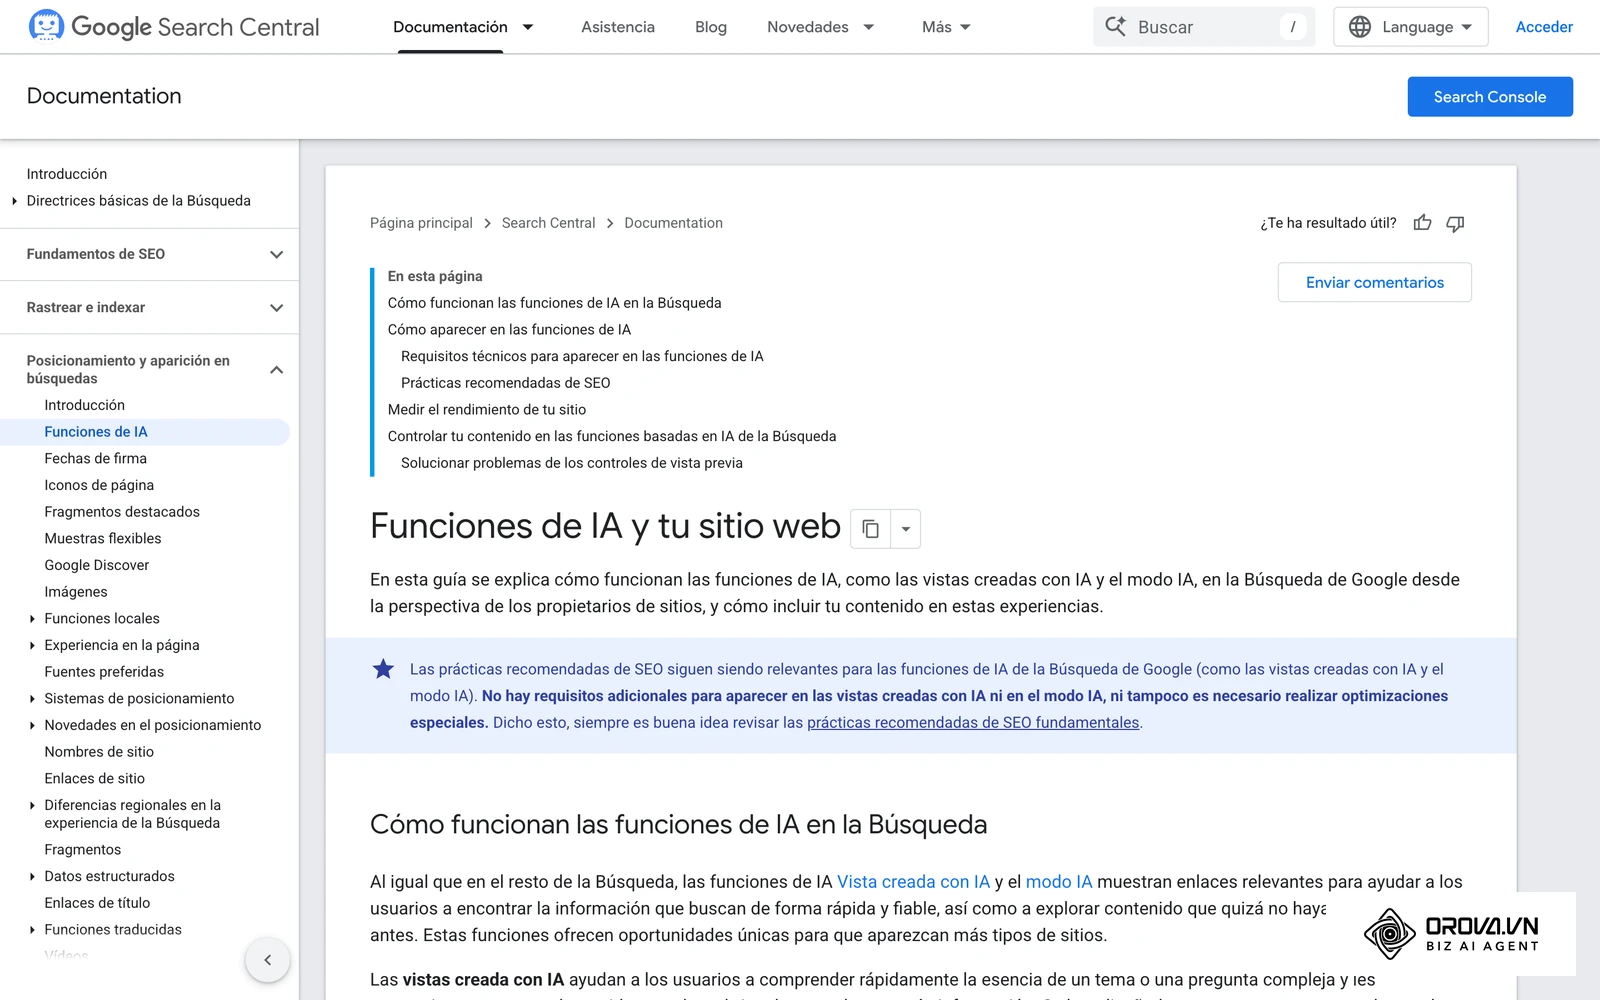Click the Language globe icon
Image resolution: width=1600 pixels, height=1000 pixels.
pos(1360,27)
